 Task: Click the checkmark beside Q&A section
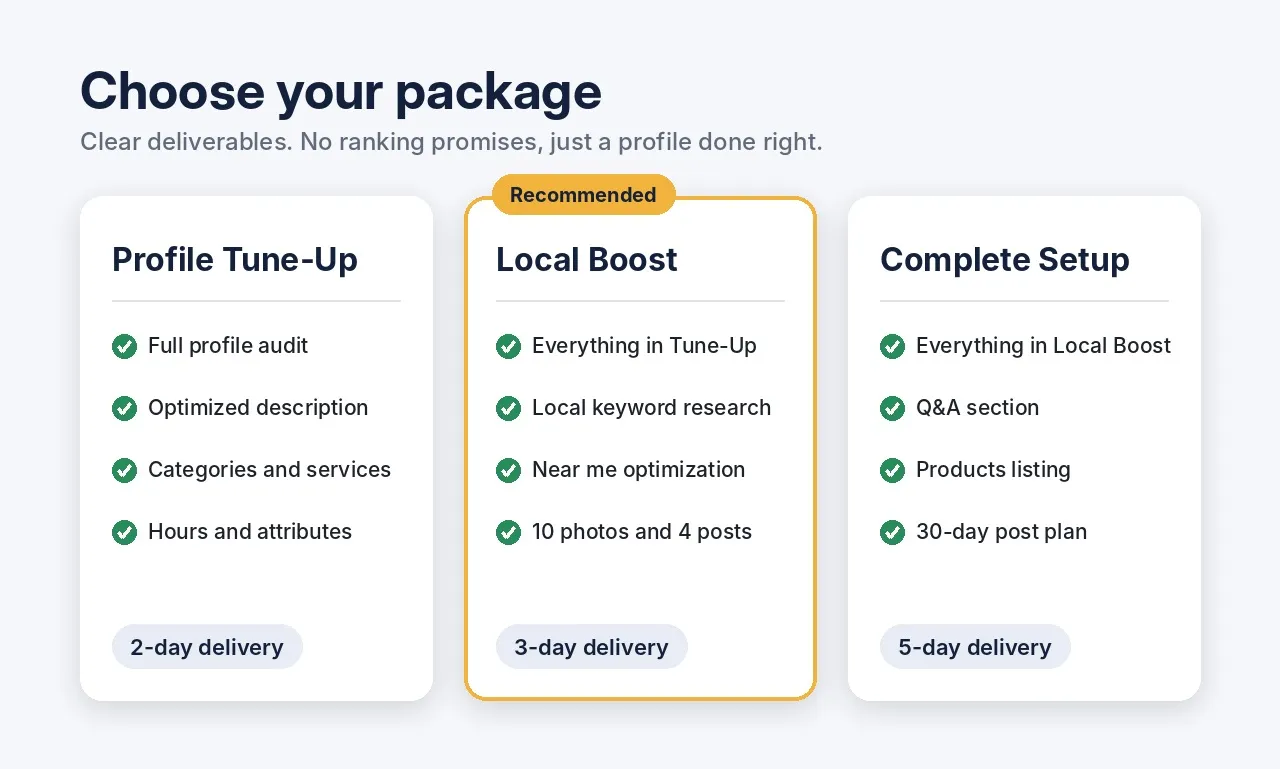892,408
